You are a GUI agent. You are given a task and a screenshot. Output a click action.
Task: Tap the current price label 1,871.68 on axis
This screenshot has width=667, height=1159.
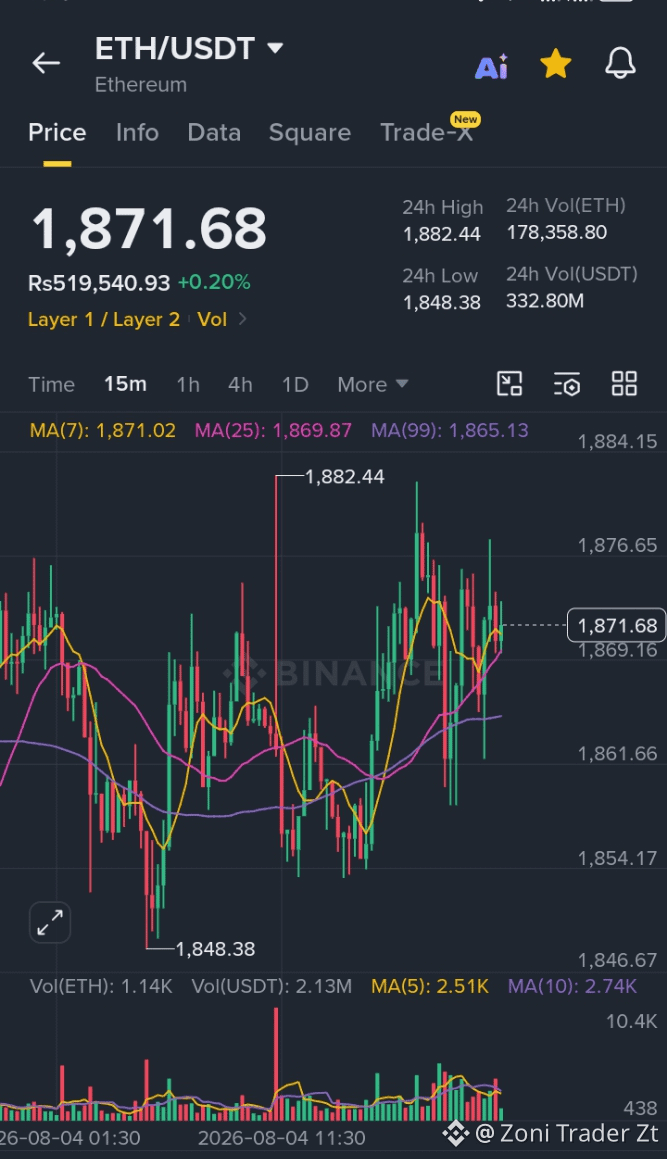click(x=617, y=625)
